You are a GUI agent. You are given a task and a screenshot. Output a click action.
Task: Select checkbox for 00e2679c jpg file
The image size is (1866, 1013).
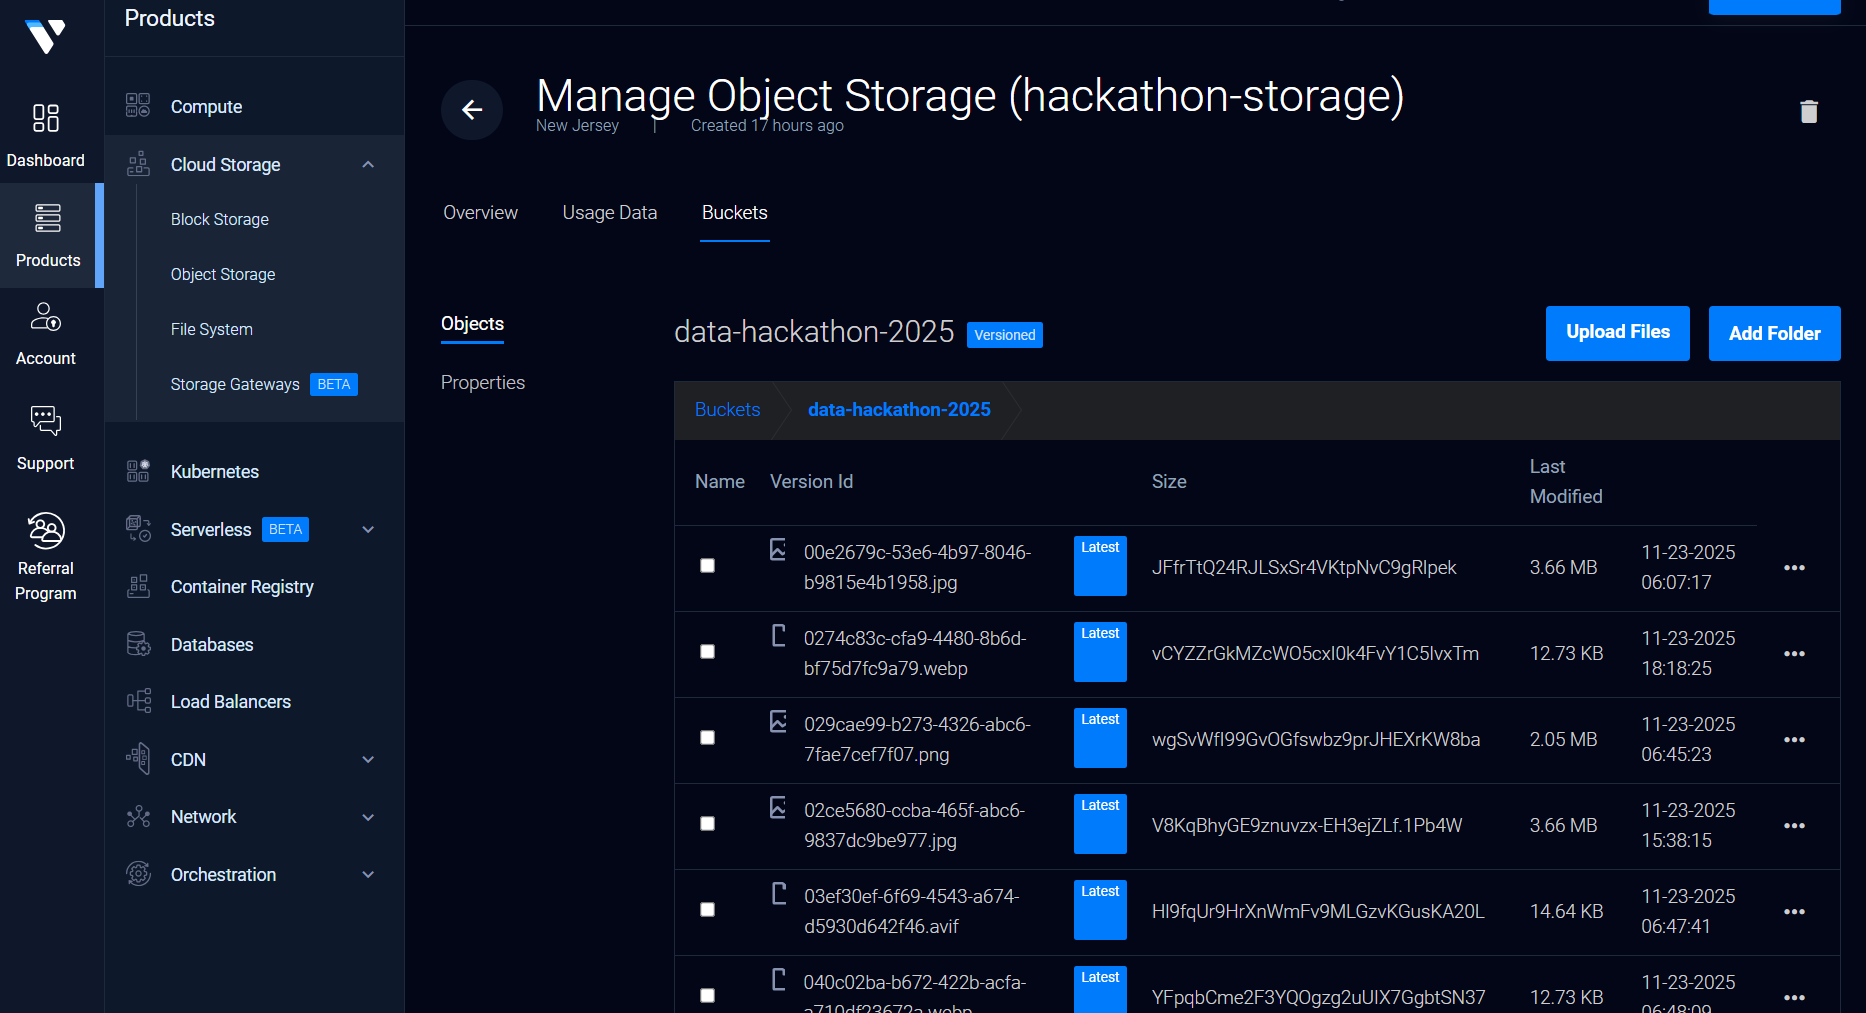pos(708,566)
